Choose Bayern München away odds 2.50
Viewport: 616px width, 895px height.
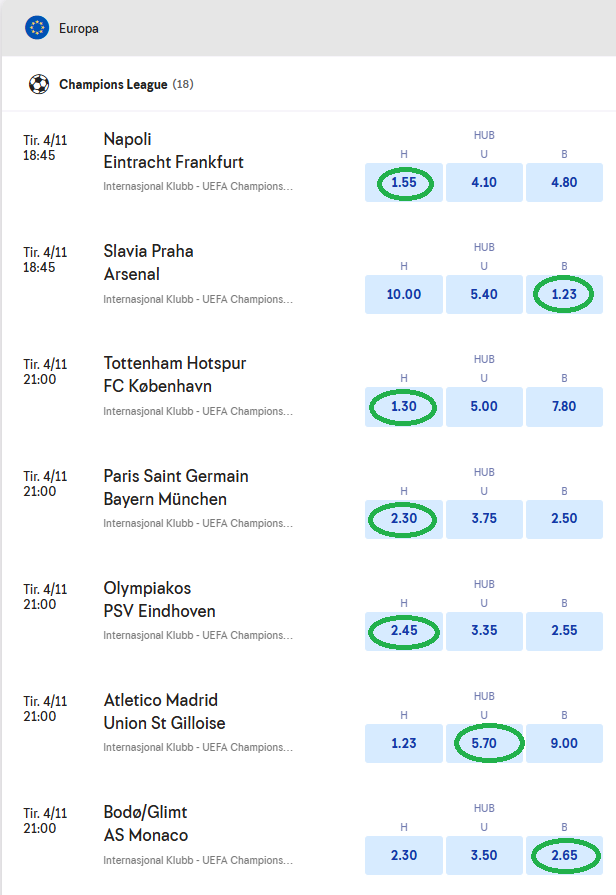(564, 519)
